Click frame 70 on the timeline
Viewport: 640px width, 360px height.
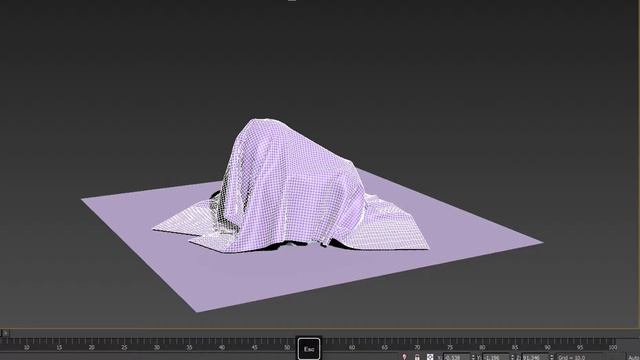coord(417,347)
